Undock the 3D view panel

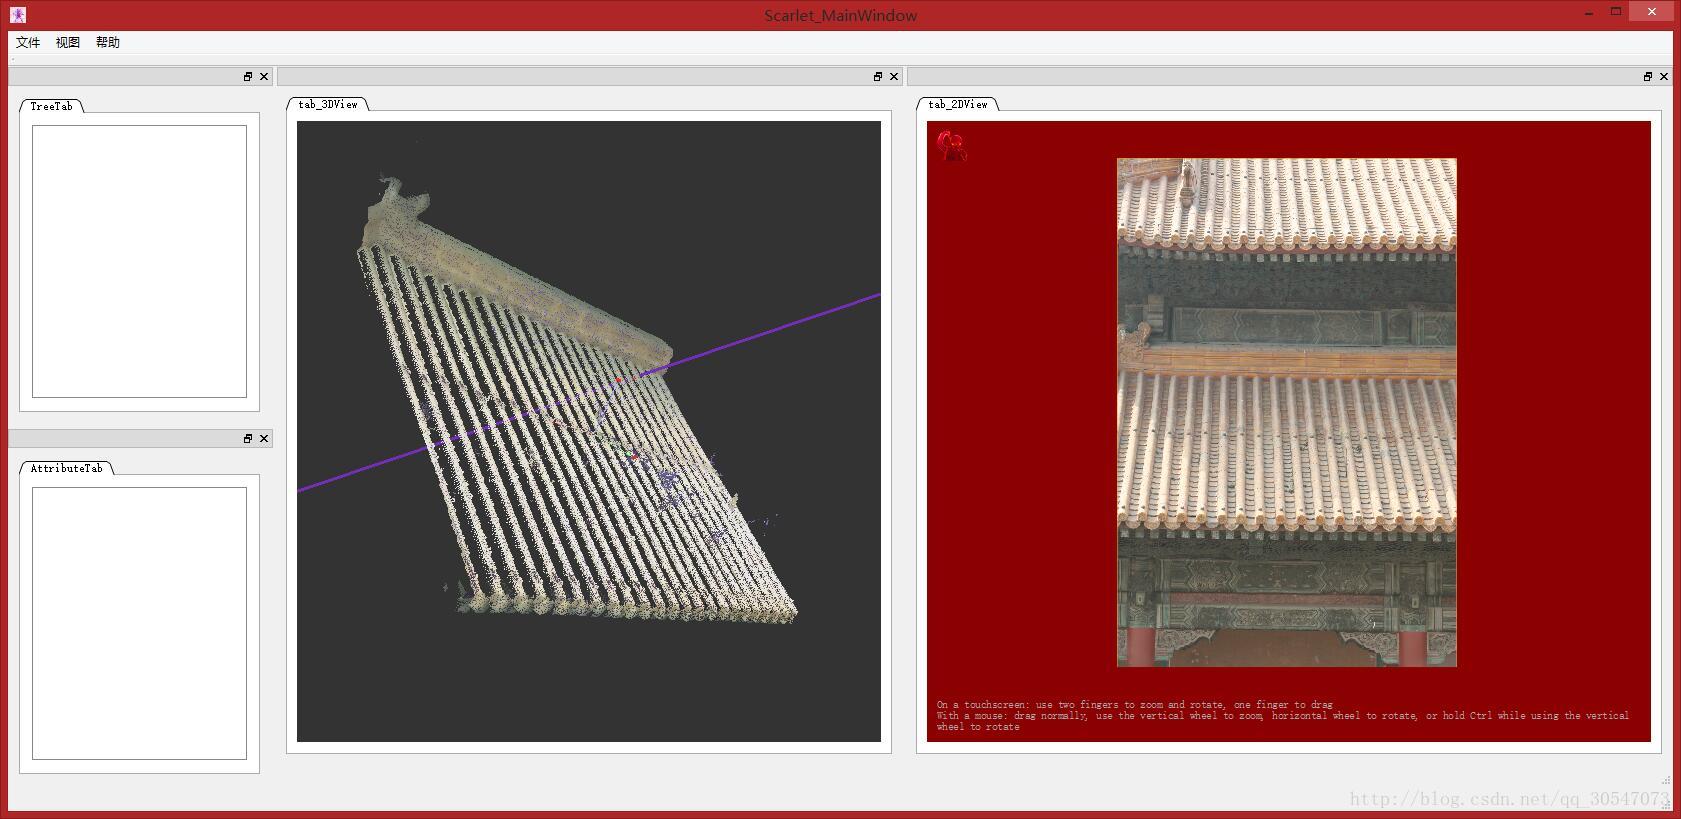click(x=878, y=77)
